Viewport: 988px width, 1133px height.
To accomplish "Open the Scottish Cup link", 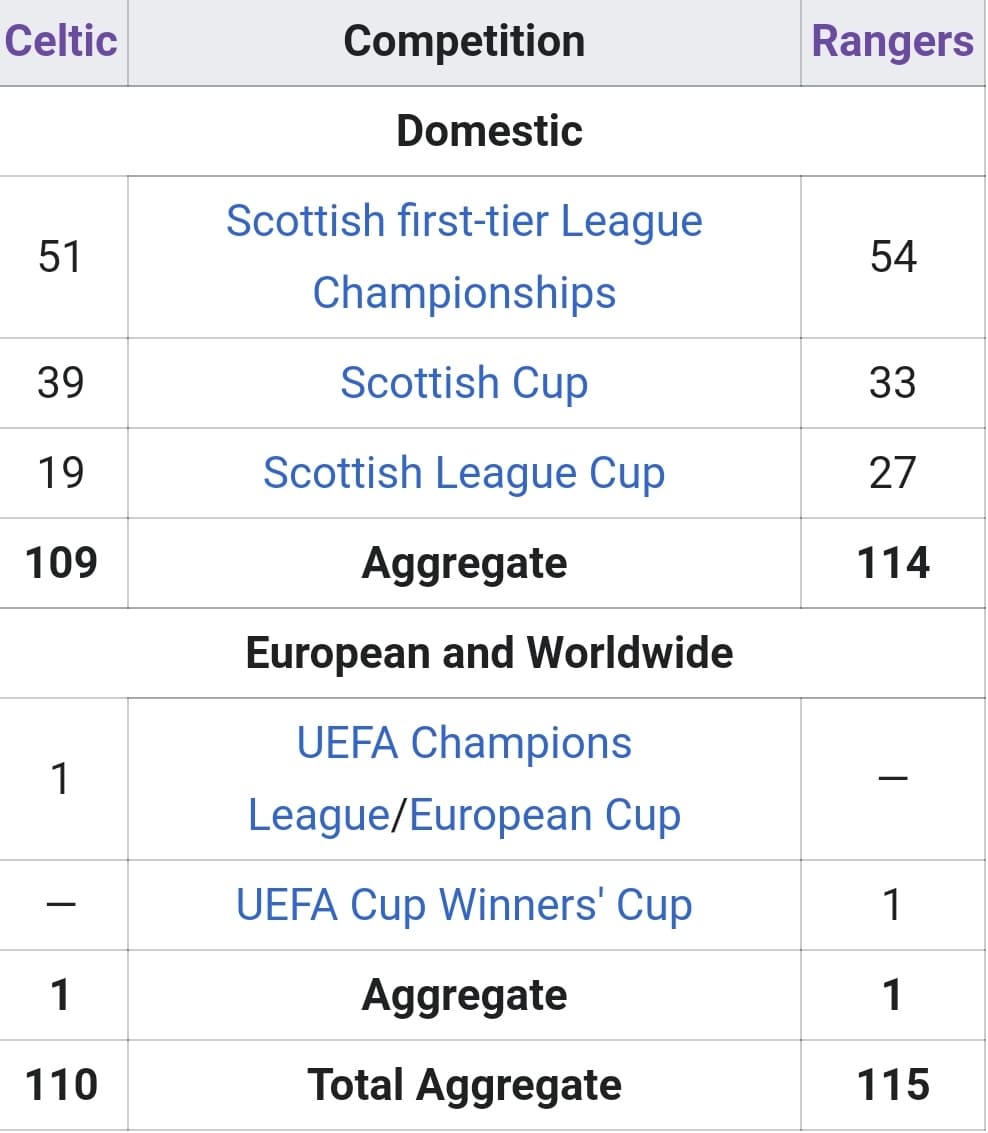I will point(464,382).
